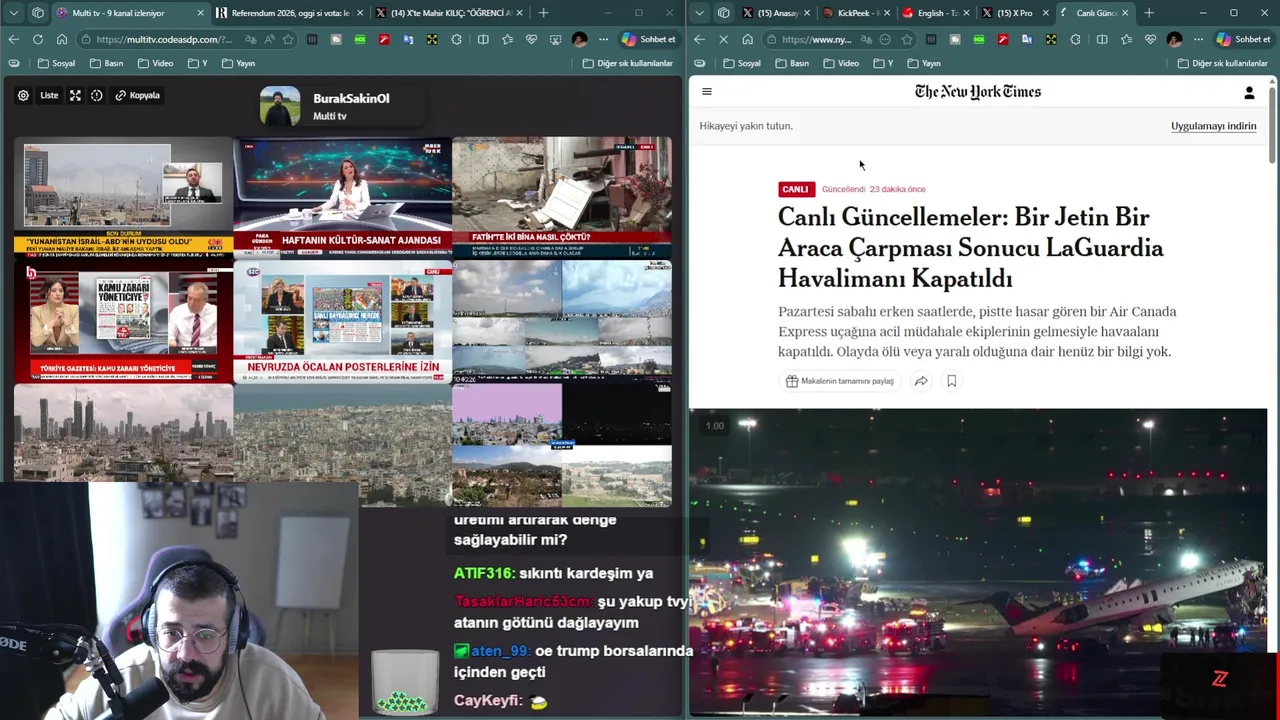Open right browser Settings and more menu
The image size is (1280, 720).
click(1198, 39)
